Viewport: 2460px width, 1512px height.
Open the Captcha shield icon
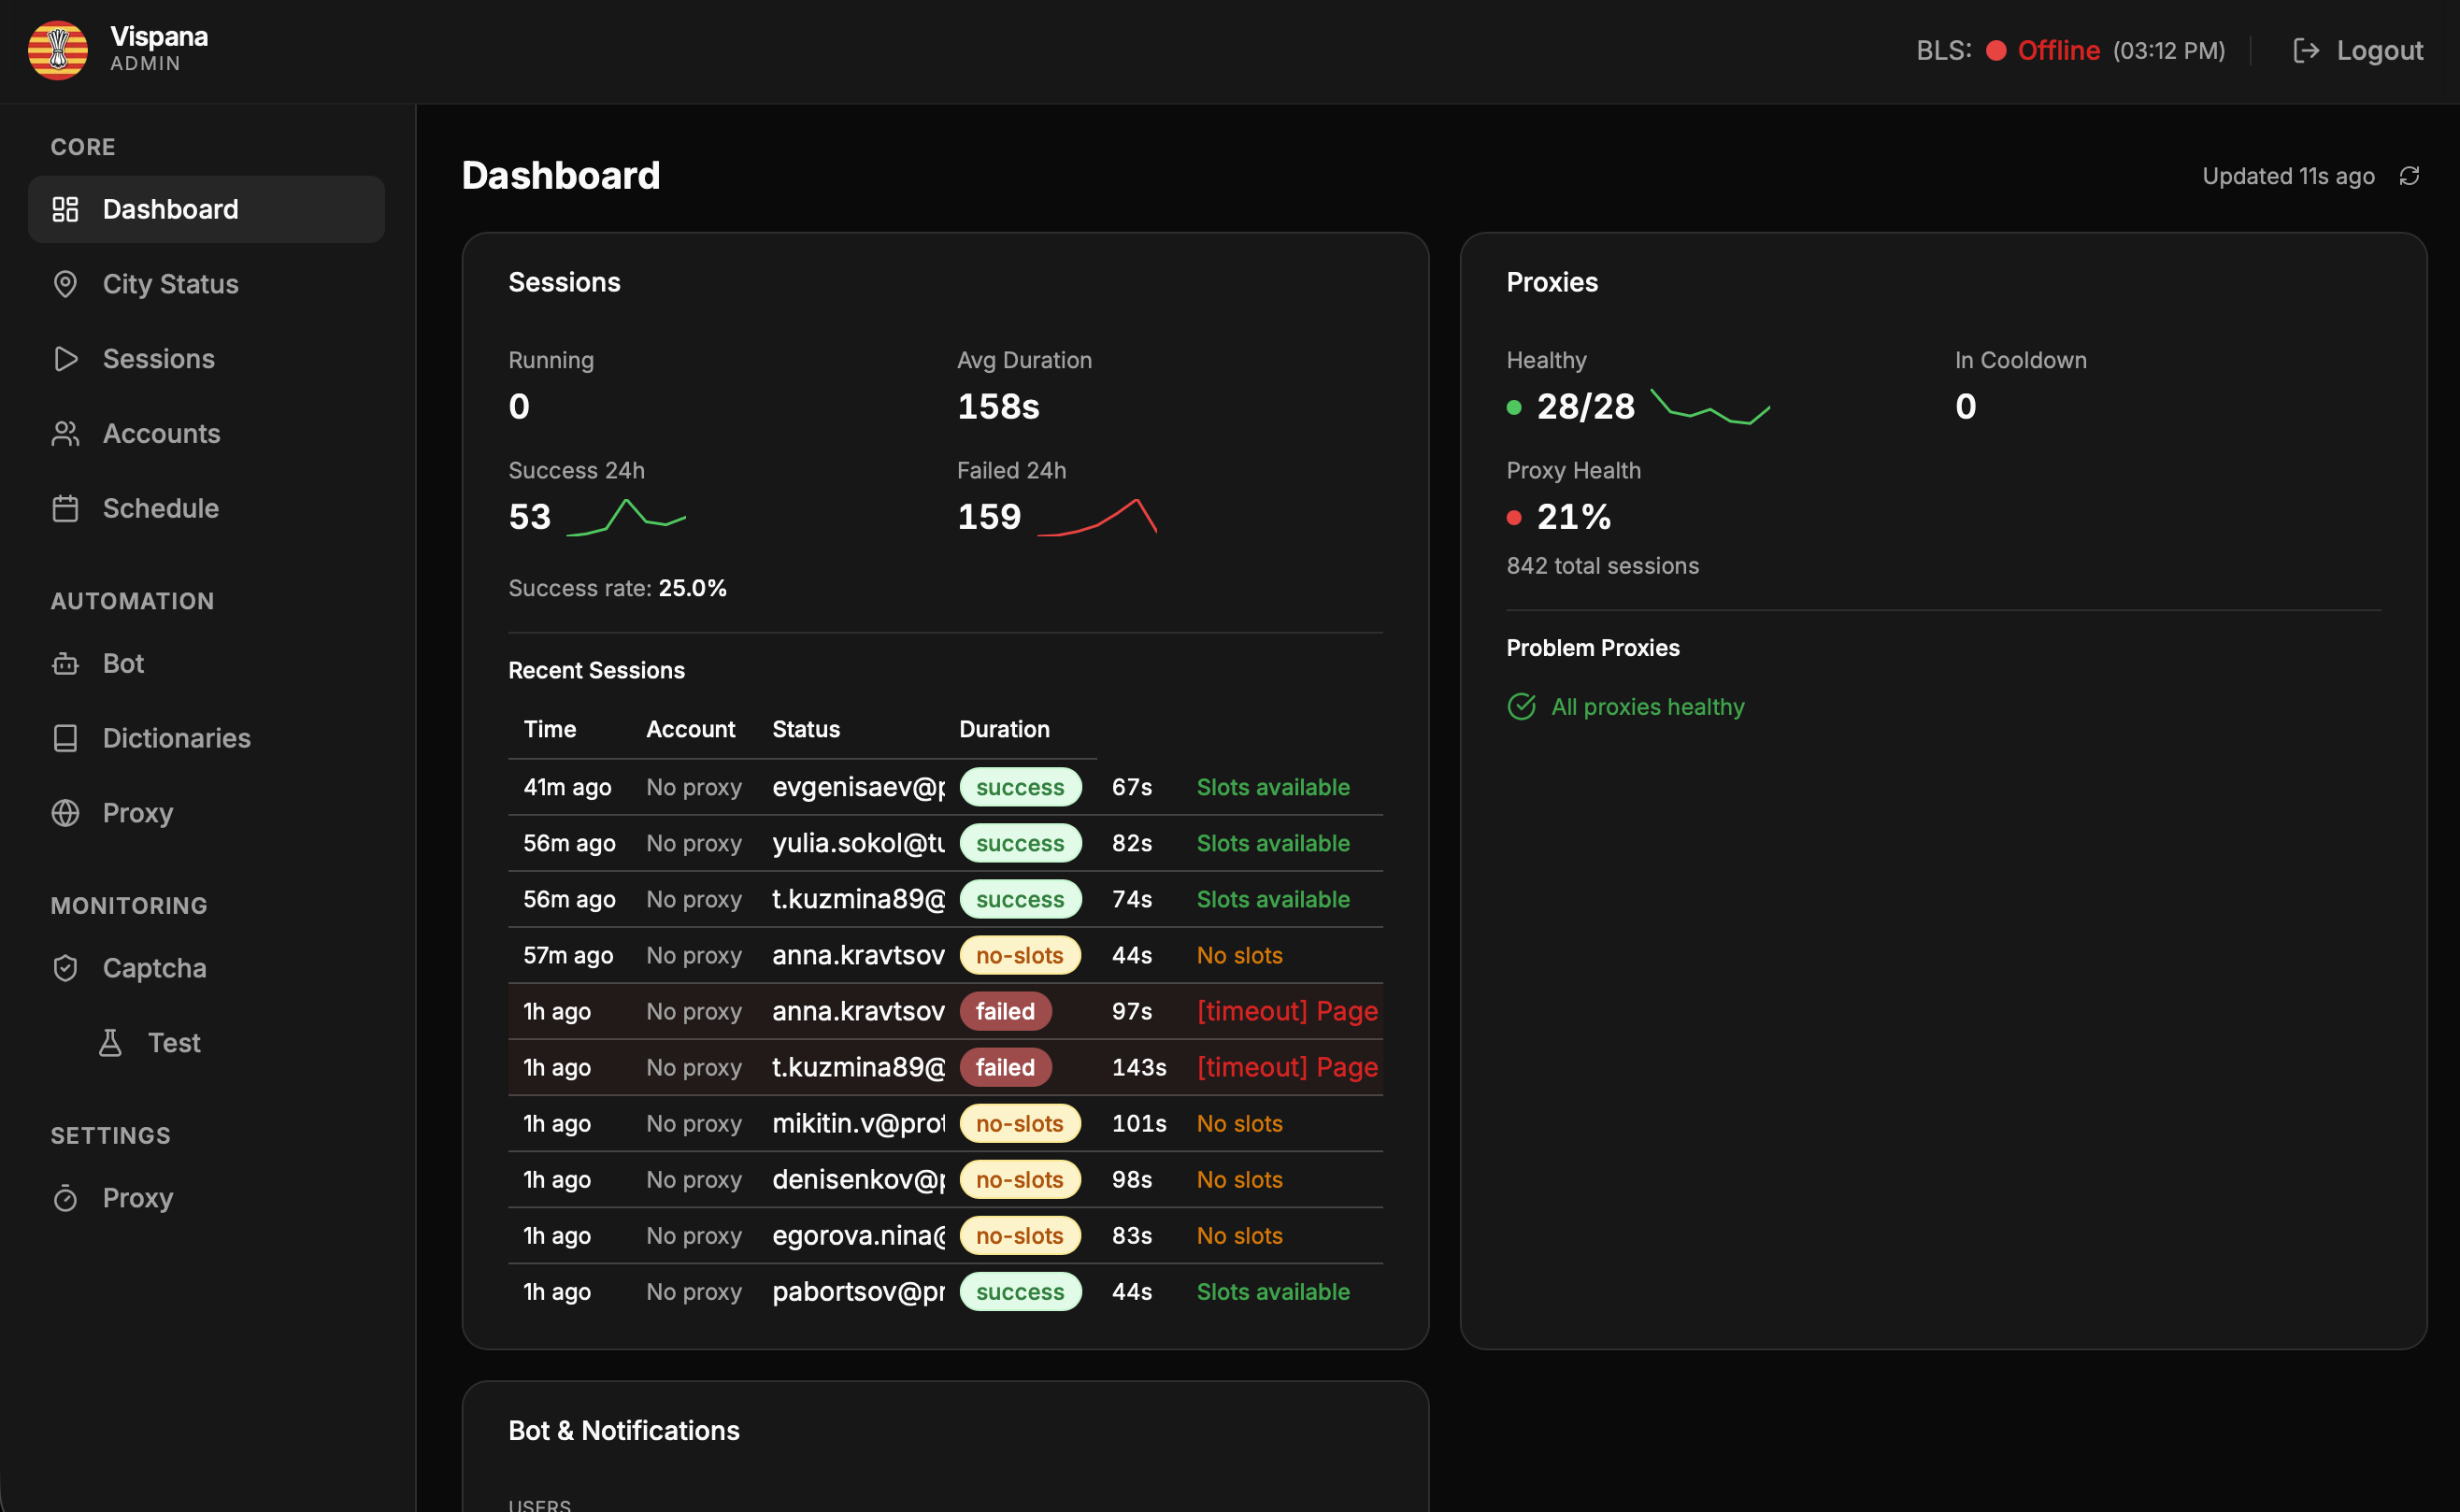click(x=65, y=967)
